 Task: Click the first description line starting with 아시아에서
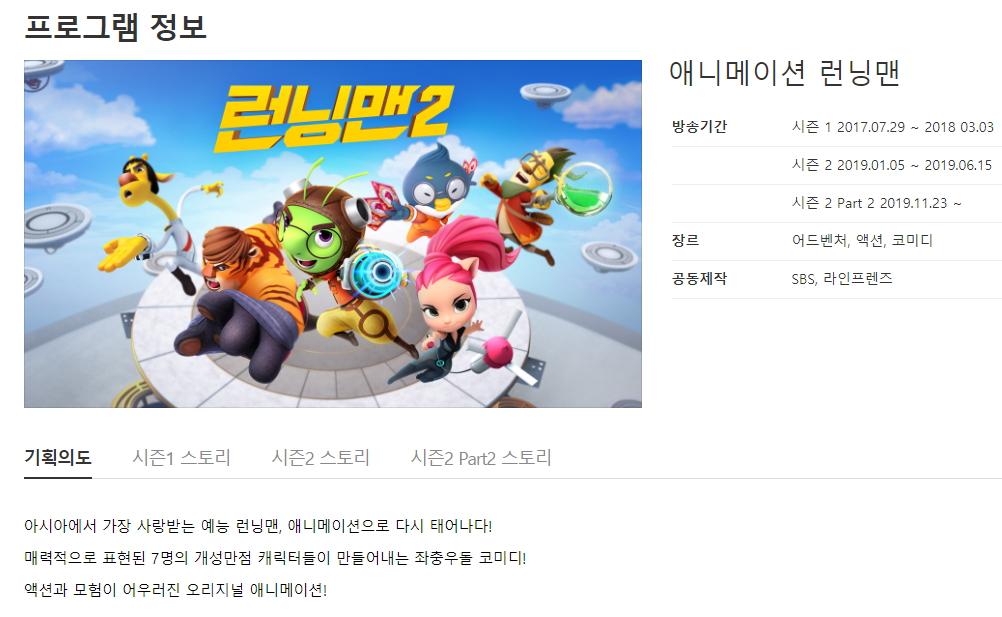point(258,526)
